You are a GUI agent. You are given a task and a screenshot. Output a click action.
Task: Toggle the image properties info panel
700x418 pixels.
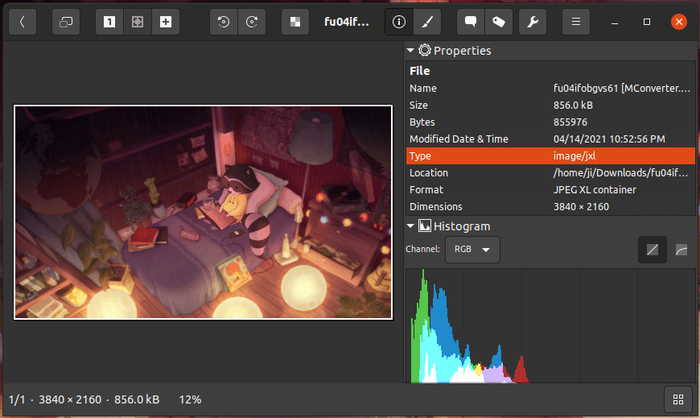click(x=399, y=21)
